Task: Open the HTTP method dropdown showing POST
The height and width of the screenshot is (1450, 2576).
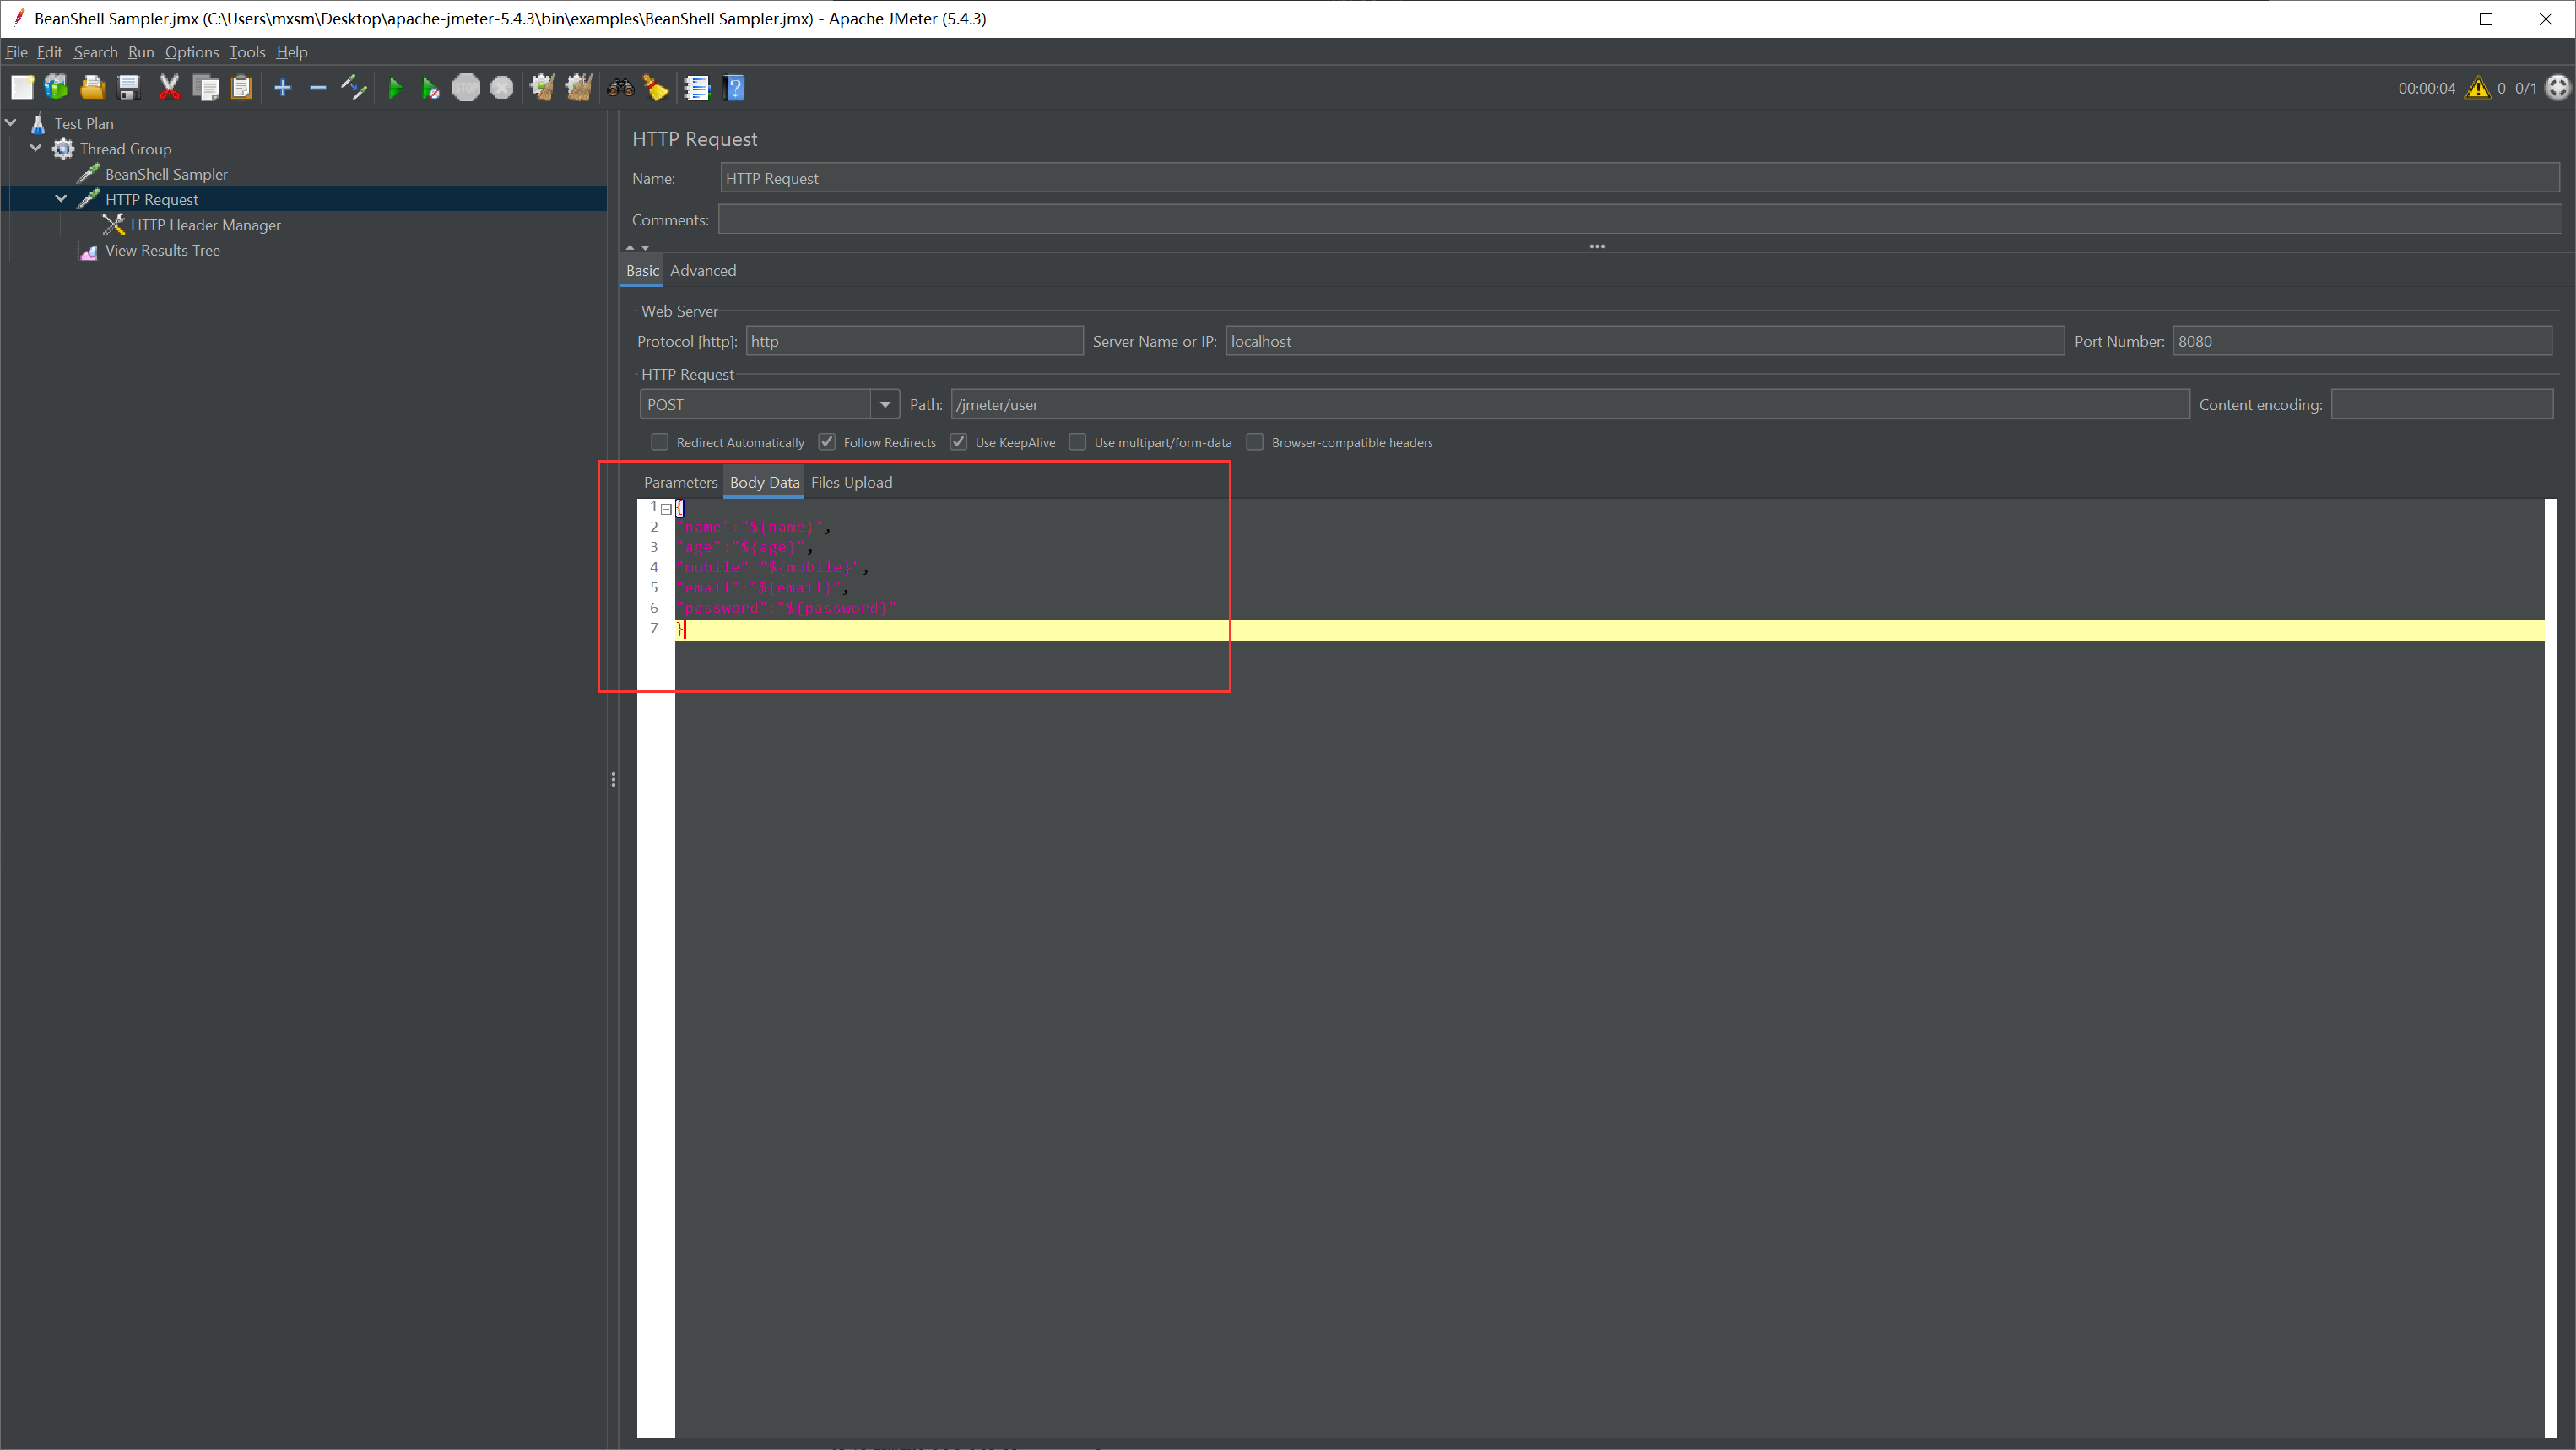Action: point(885,404)
